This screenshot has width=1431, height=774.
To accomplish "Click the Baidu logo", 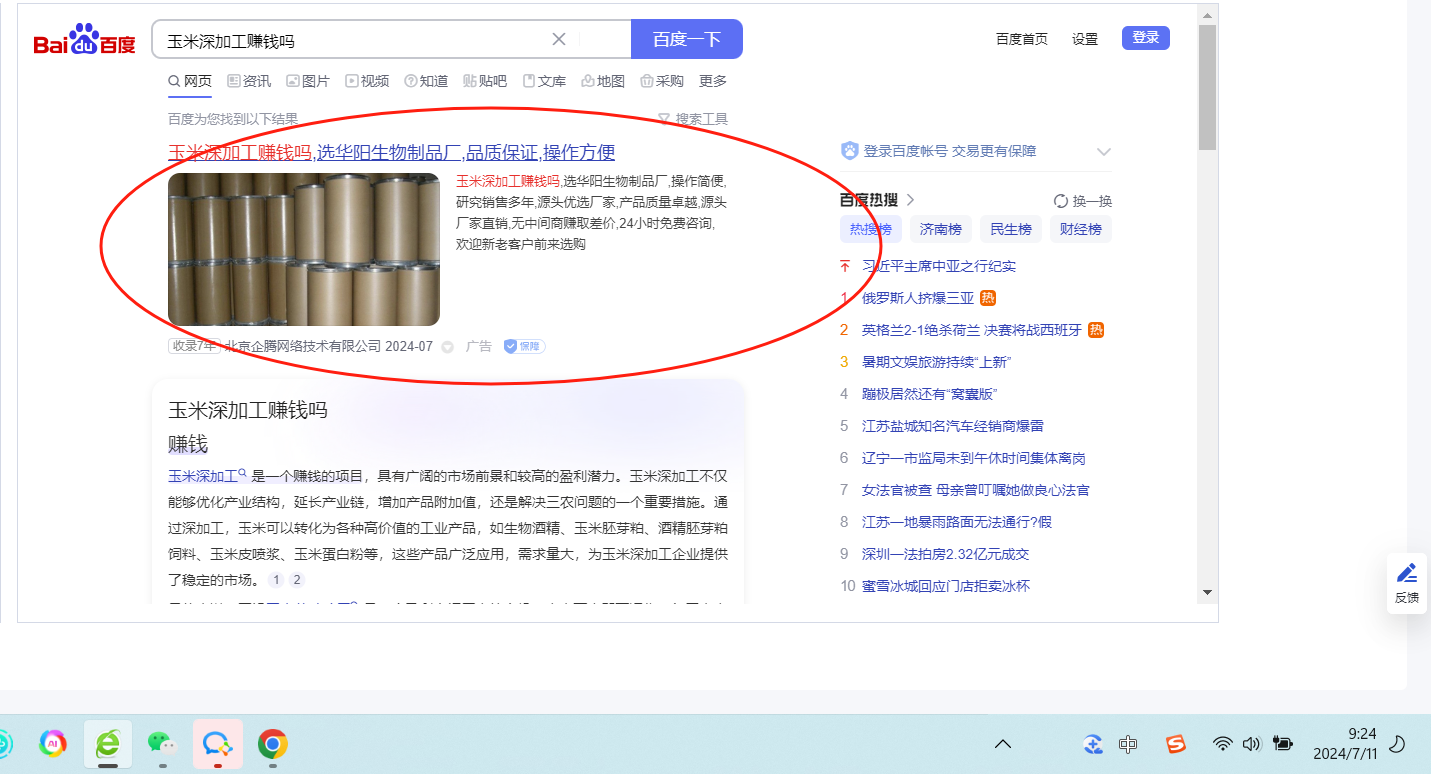I will pos(84,41).
